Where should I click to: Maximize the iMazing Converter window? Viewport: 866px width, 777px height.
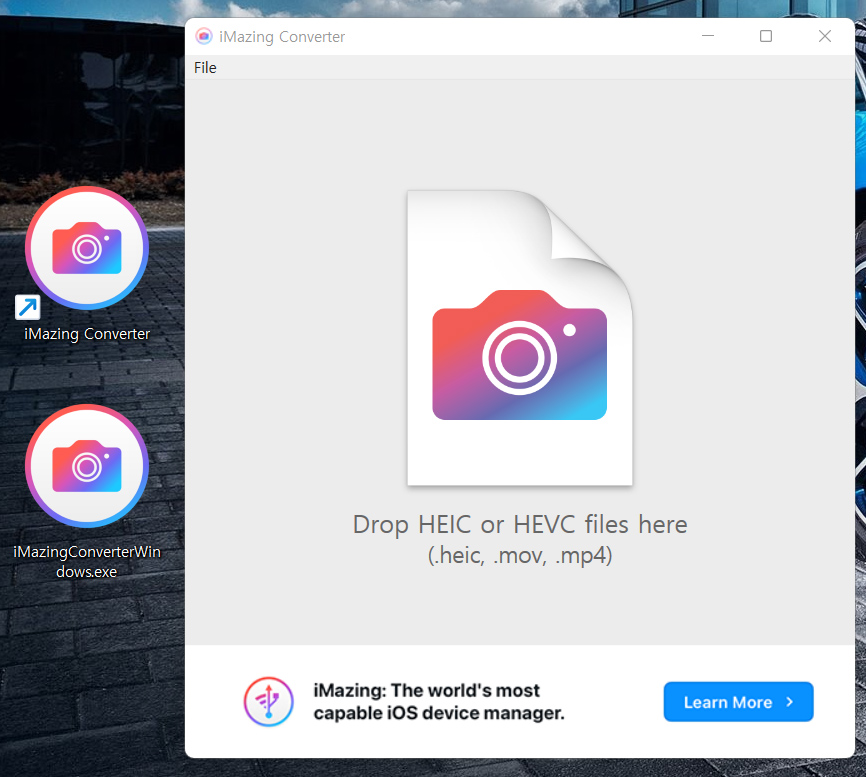pos(766,36)
